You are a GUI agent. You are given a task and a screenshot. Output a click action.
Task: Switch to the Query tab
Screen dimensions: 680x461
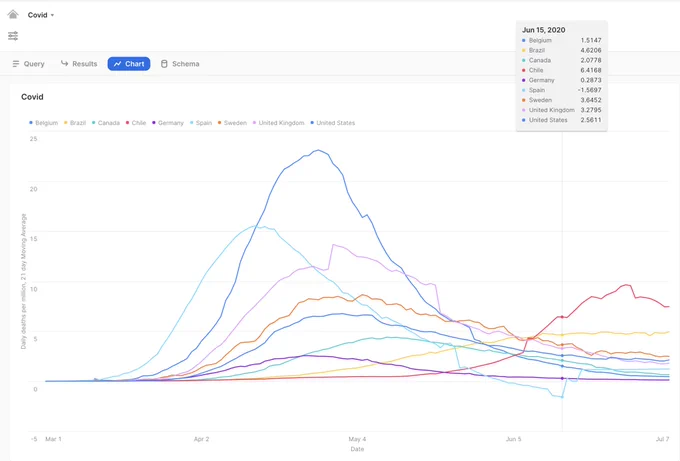click(x=28, y=64)
